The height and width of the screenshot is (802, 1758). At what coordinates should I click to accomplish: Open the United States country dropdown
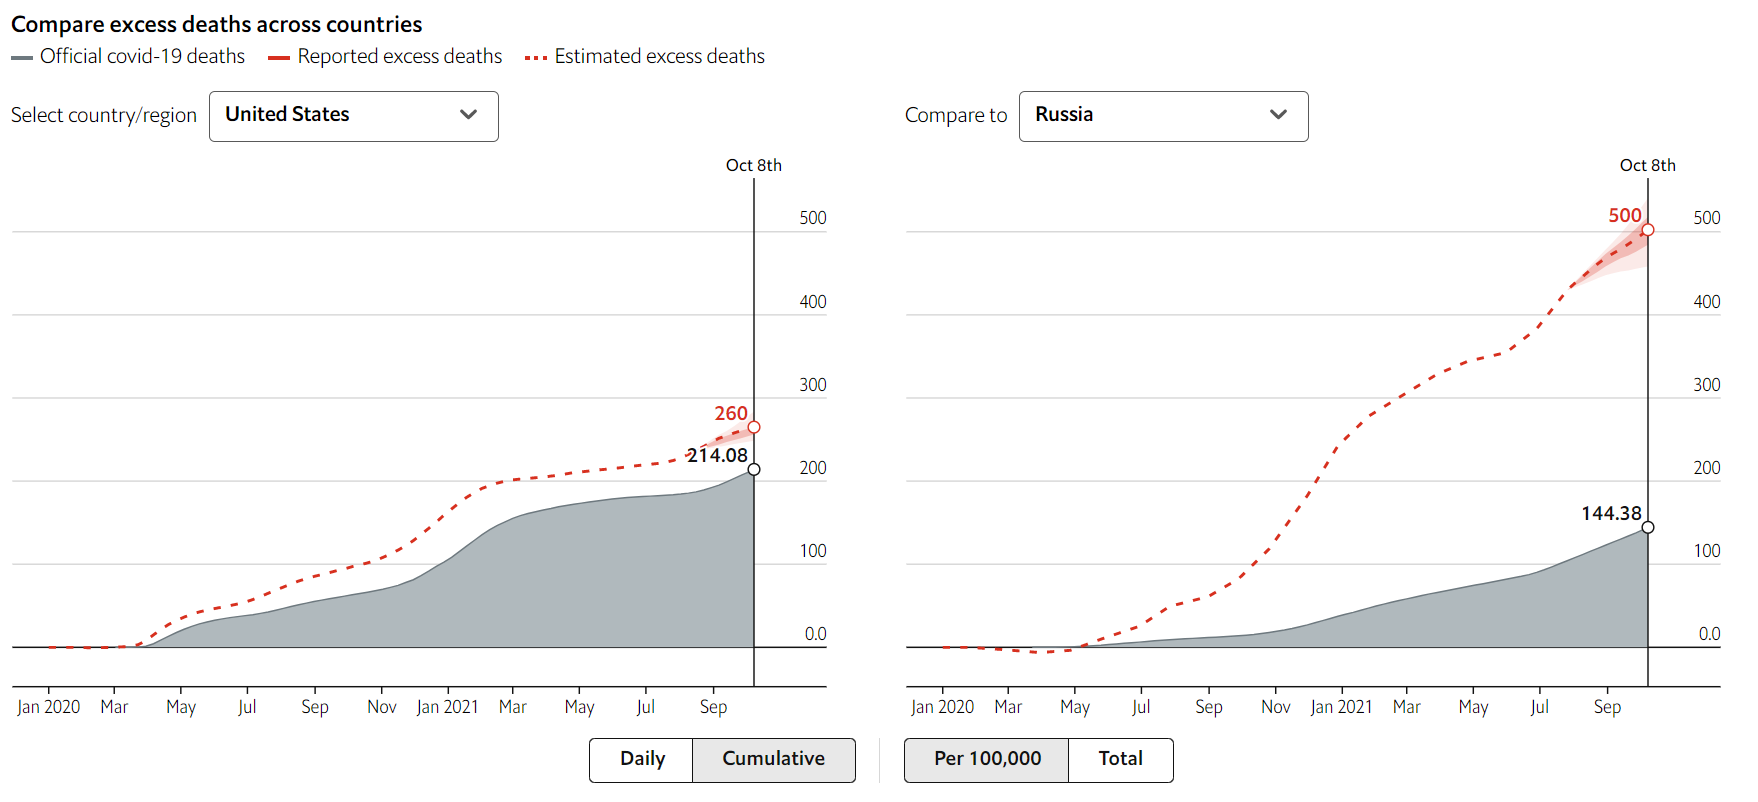[x=353, y=116]
